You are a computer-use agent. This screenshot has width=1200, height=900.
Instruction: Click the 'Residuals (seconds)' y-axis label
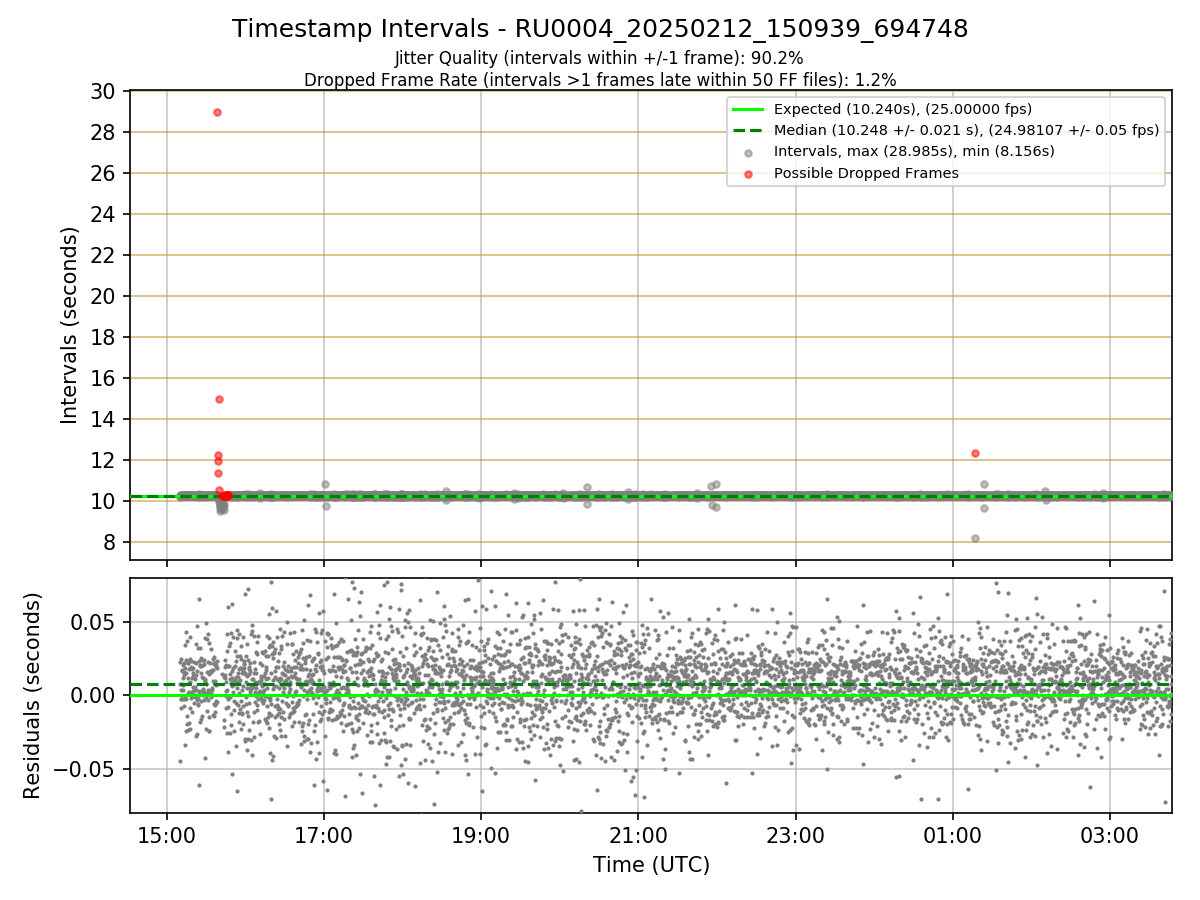pos(32,695)
